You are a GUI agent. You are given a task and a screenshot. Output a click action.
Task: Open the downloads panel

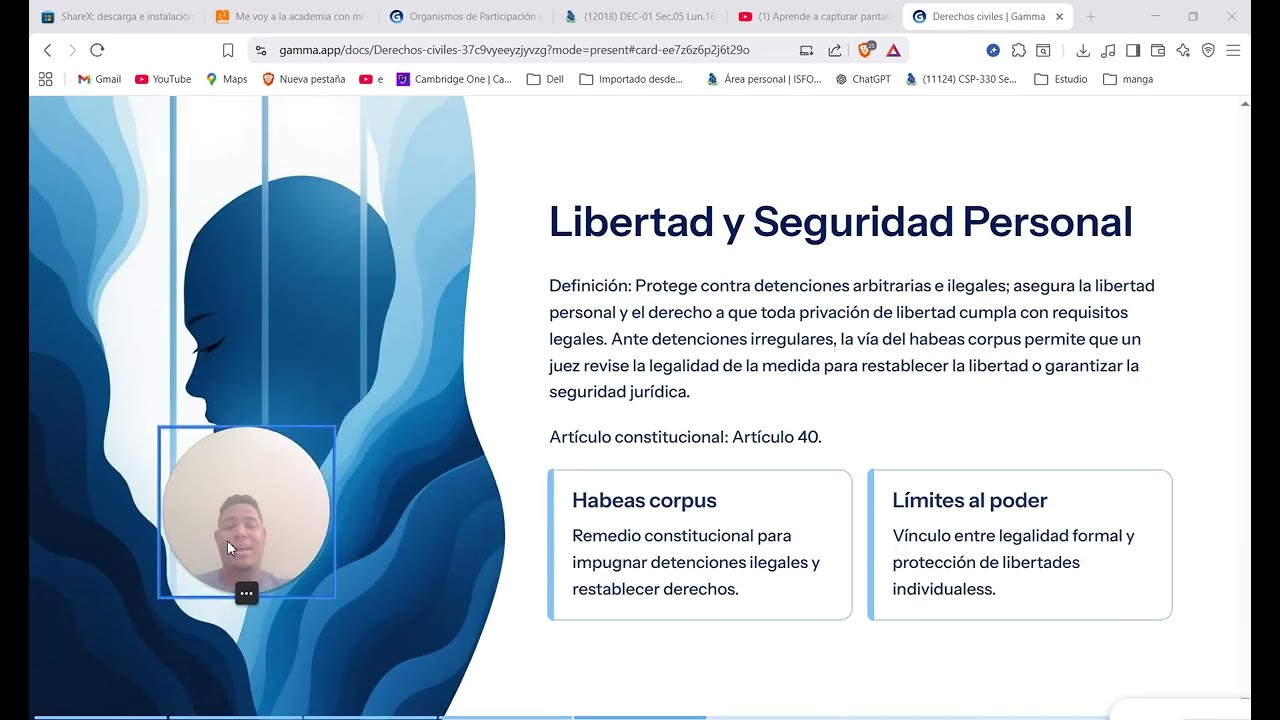[x=1083, y=50]
